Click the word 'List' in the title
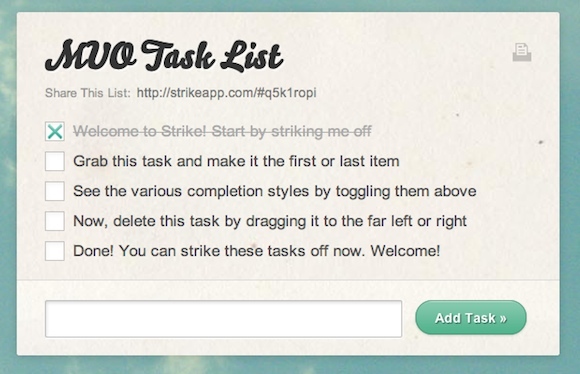Image resolution: width=580 pixels, height=374 pixels. click(x=252, y=56)
